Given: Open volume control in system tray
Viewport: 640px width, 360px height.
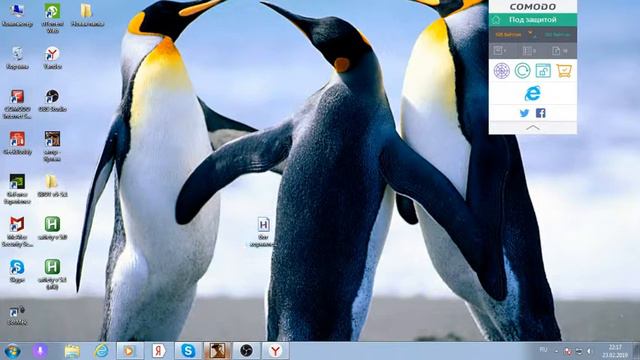Looking at the screenshot, I should (589, 351).
